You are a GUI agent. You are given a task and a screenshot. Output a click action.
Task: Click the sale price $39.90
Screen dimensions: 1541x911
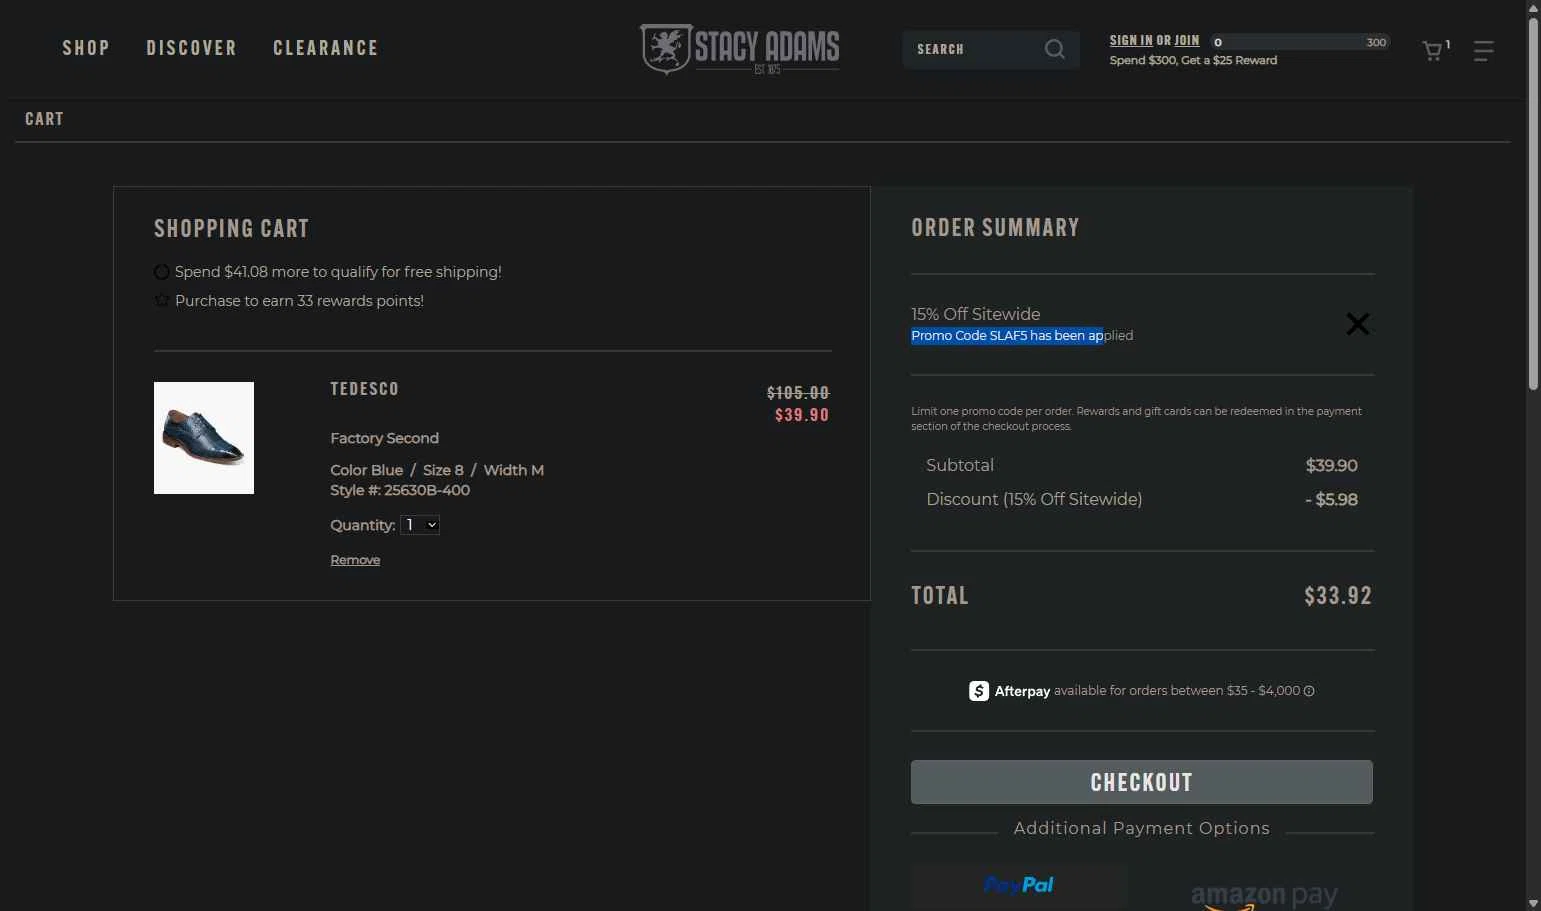[x=802, y=415]
